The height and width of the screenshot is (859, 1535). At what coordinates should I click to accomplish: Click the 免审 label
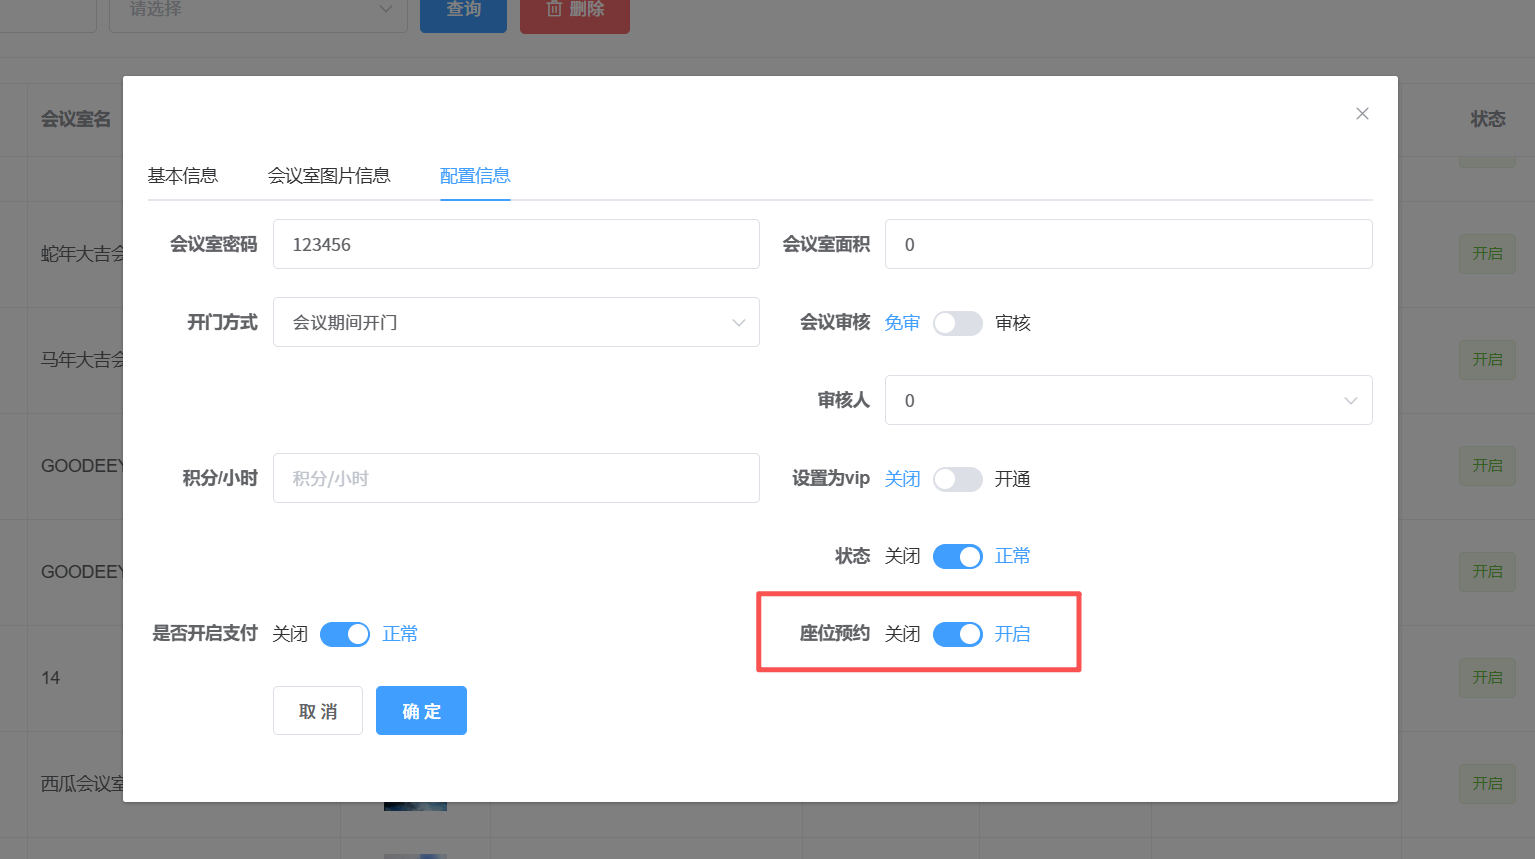[x=902, y=323]
